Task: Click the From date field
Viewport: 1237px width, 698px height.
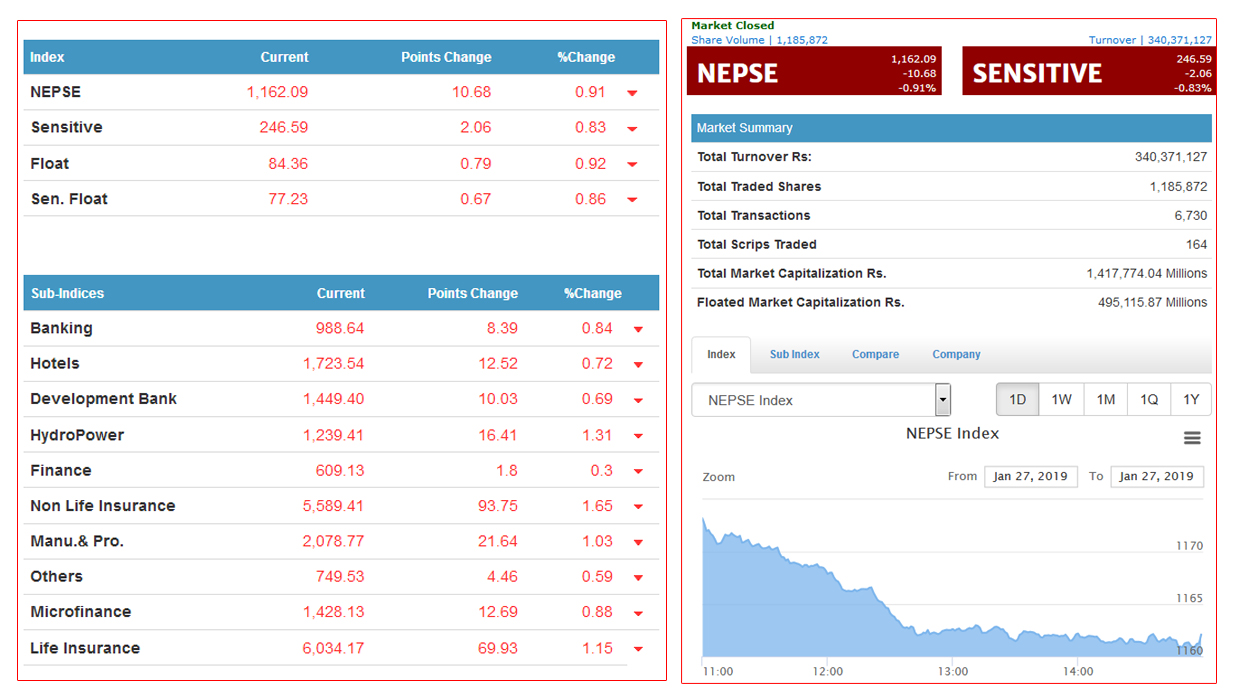Action: click(x=1031, y=476)
